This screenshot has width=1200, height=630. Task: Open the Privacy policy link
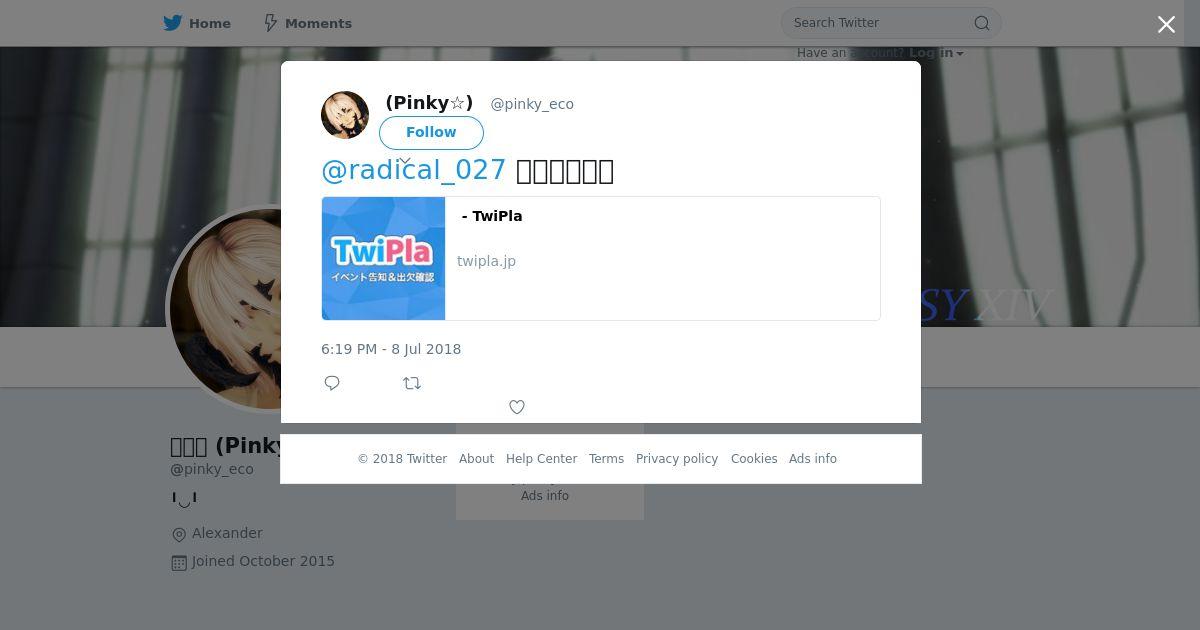(x=677, y=459)
